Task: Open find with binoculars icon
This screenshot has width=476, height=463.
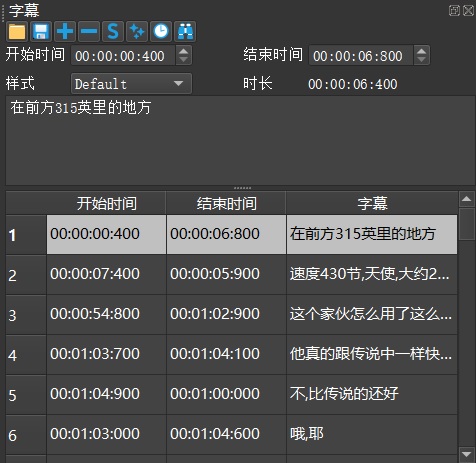Action: [x=185, y=32]
